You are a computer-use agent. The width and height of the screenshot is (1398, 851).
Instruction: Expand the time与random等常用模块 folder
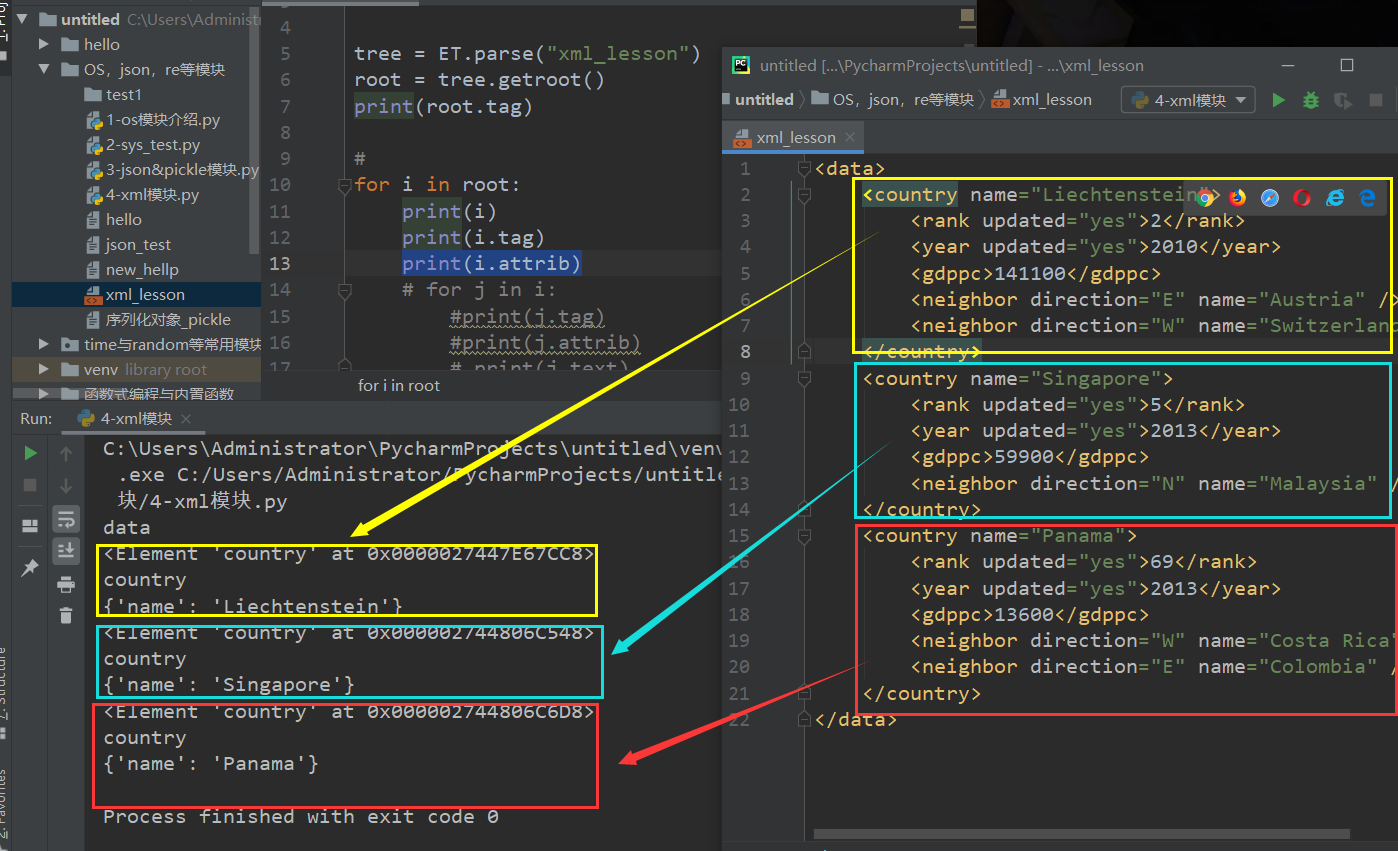[x=44, y=344]
